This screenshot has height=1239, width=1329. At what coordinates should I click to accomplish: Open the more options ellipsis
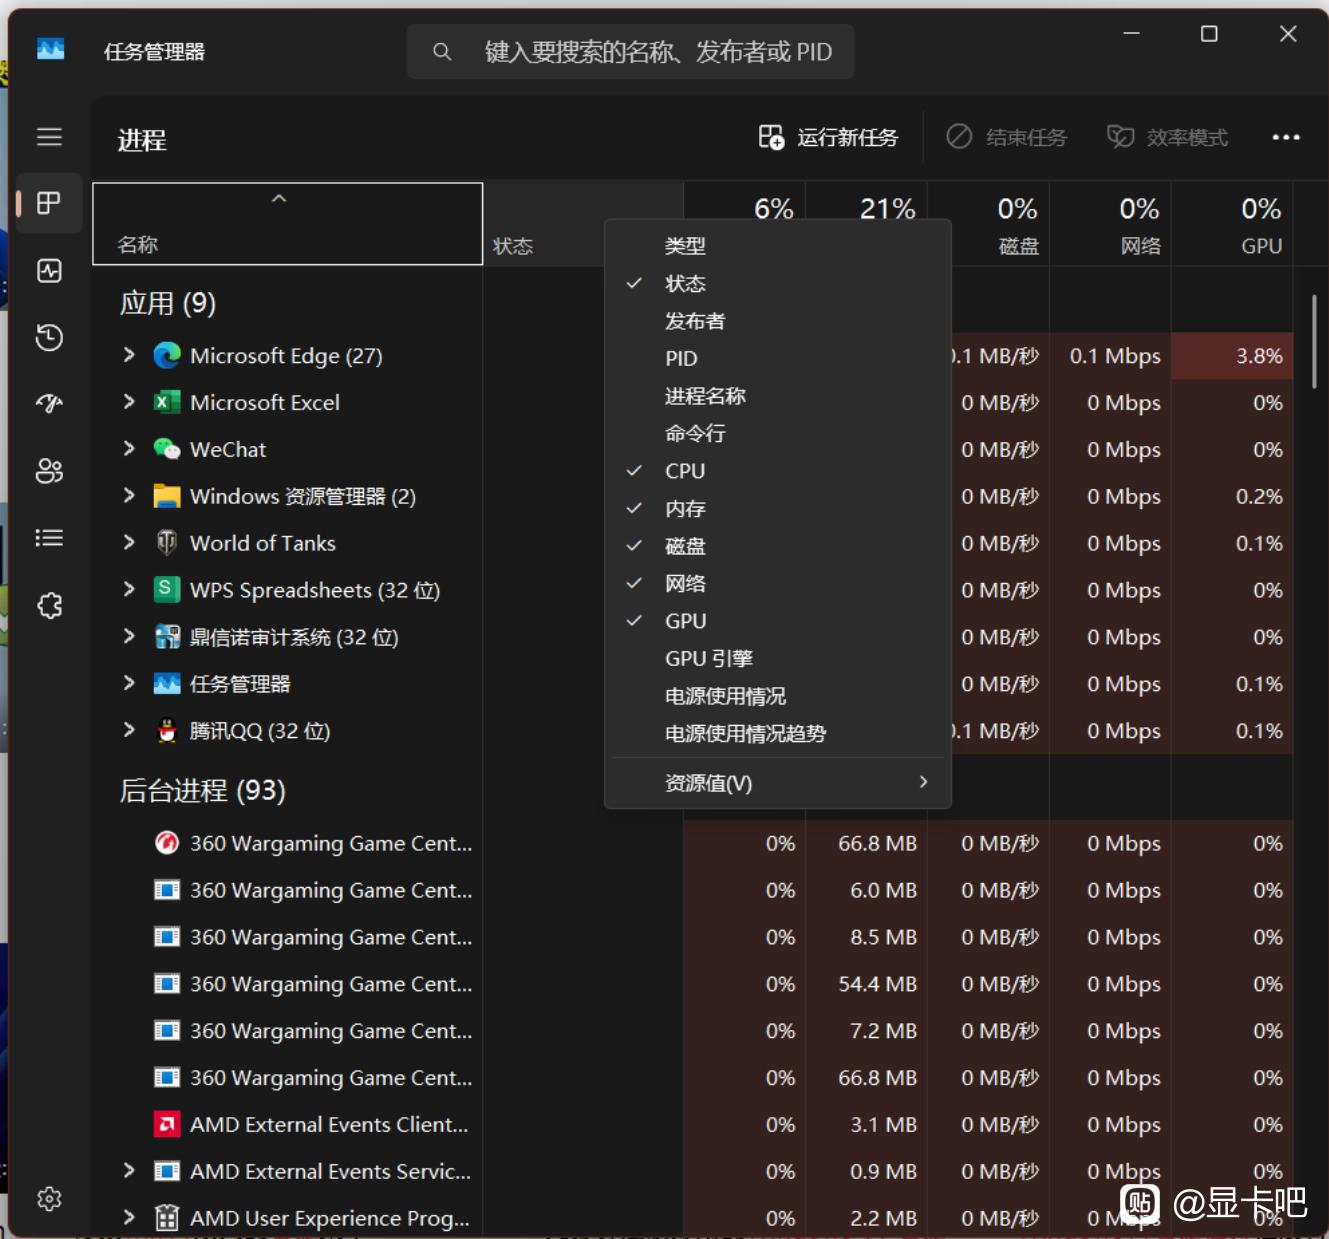pos(1286,137)
